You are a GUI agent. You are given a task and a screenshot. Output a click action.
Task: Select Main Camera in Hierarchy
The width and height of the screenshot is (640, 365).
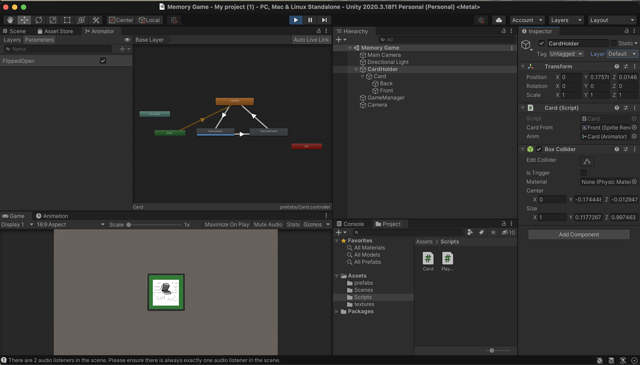[x=384, y=55]
